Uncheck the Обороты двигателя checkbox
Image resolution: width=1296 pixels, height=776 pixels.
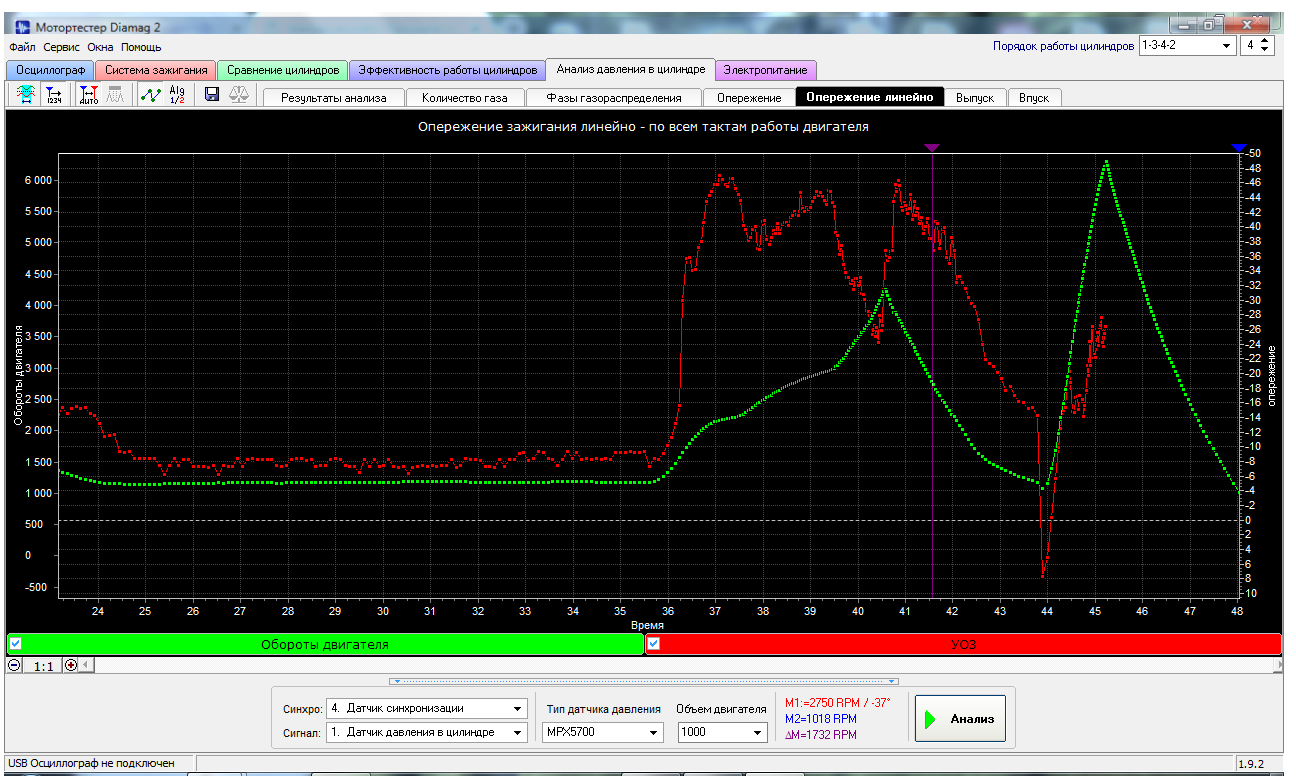15,644
